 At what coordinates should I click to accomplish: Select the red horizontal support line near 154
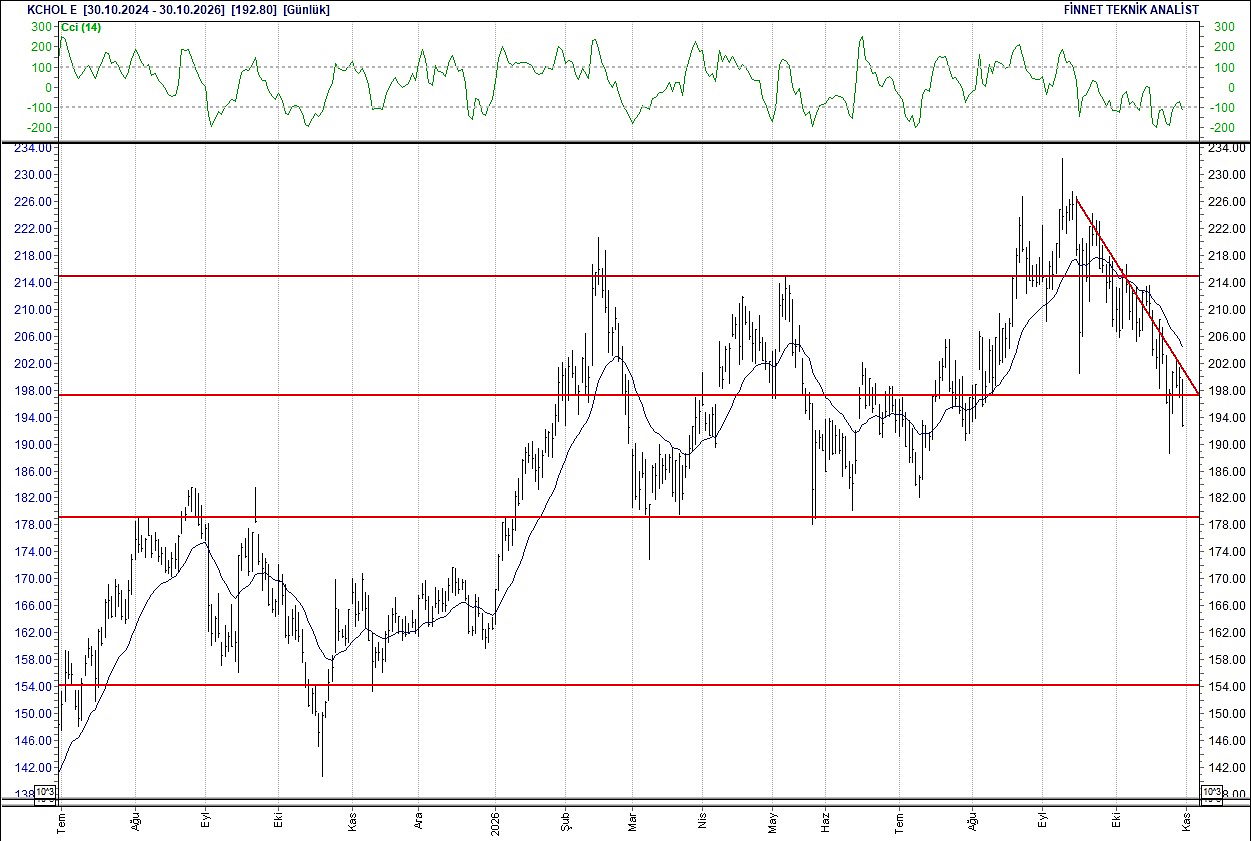tap(628, 685)
